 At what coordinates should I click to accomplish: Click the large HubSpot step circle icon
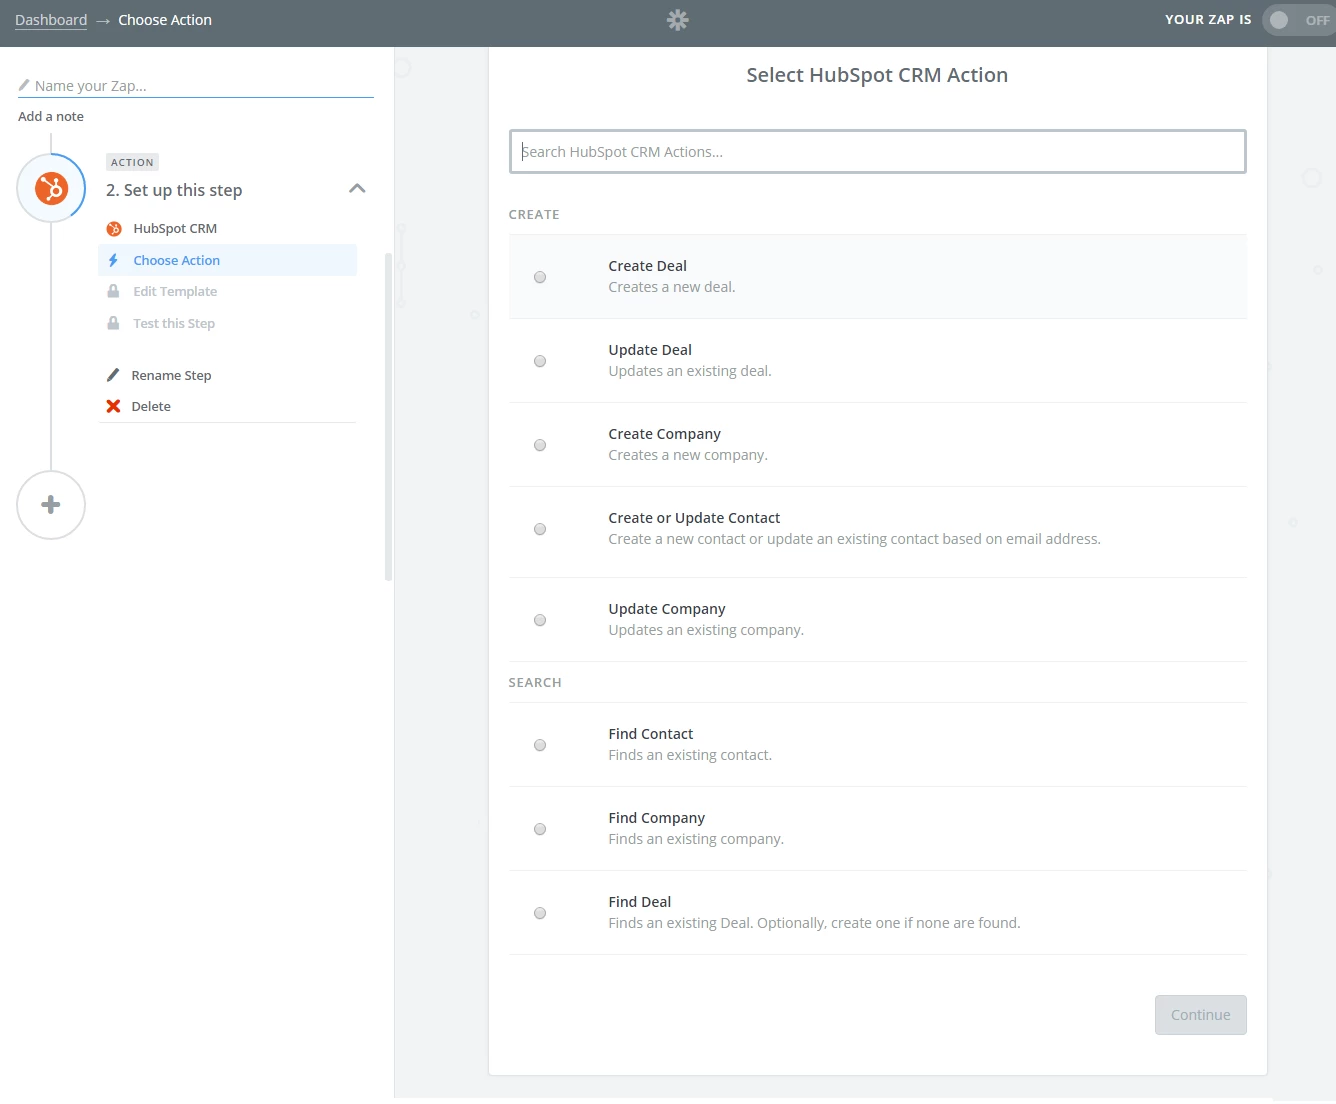click(51, 188)
